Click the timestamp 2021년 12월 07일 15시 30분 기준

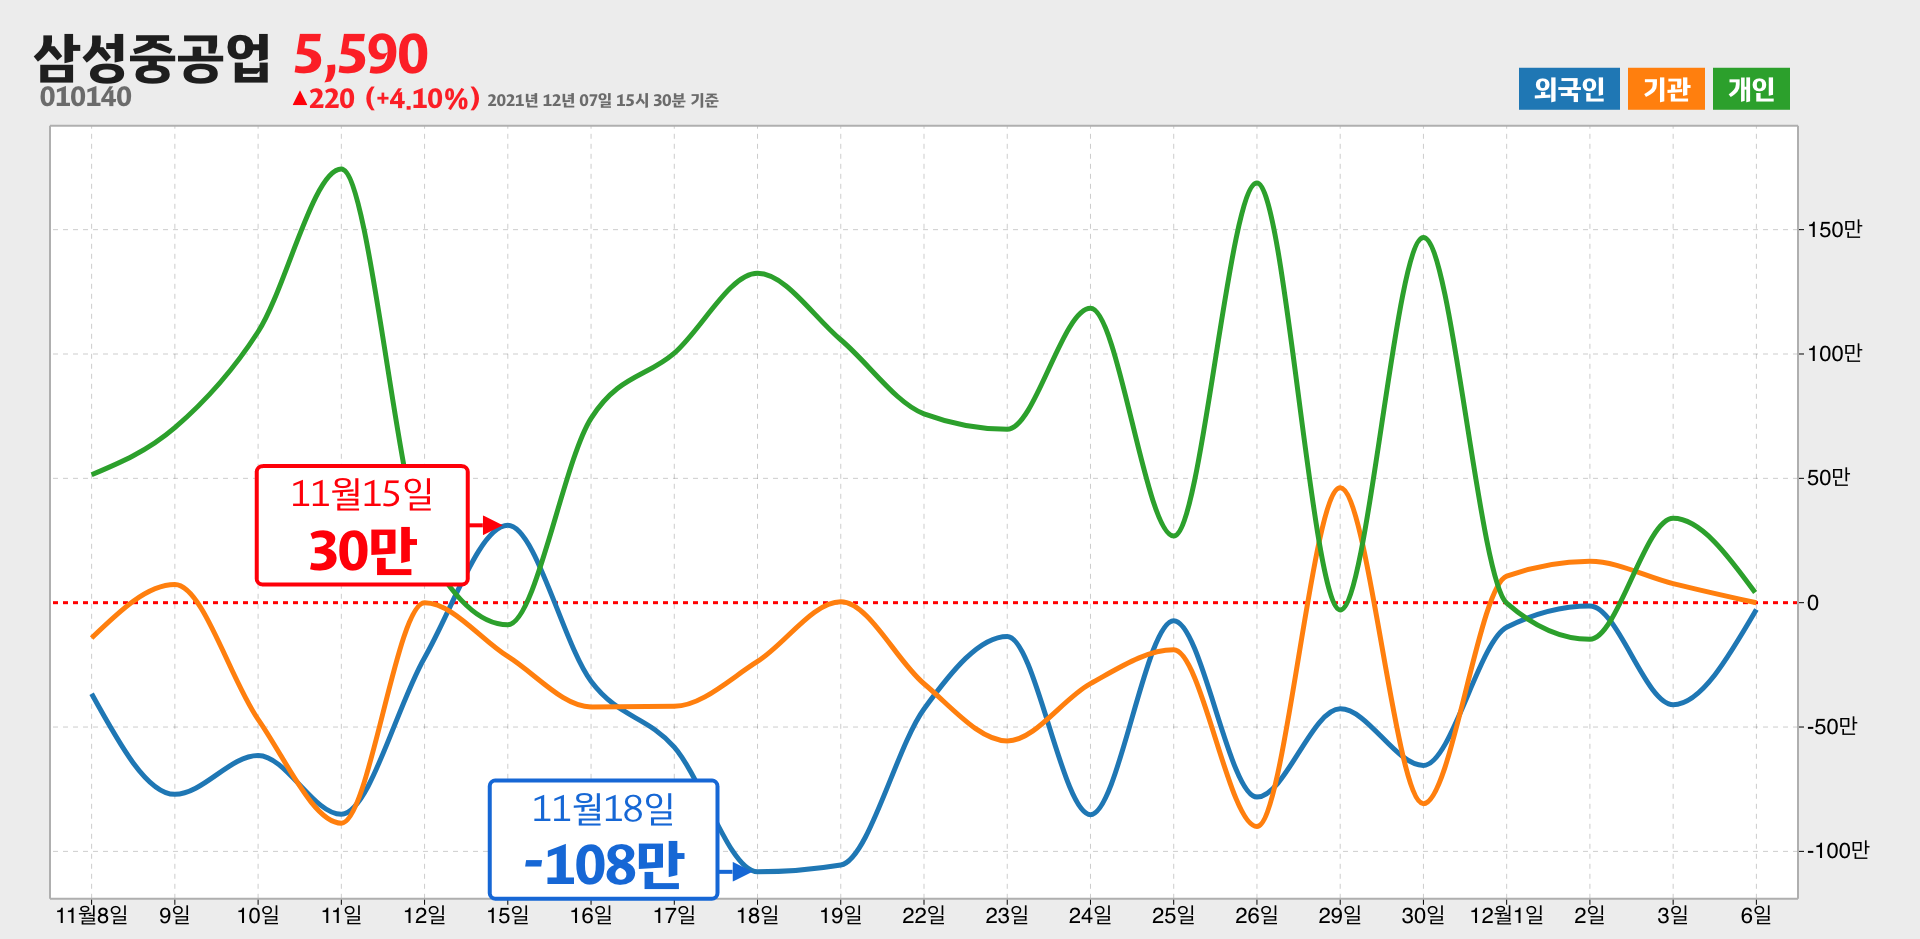pos(603,100)
